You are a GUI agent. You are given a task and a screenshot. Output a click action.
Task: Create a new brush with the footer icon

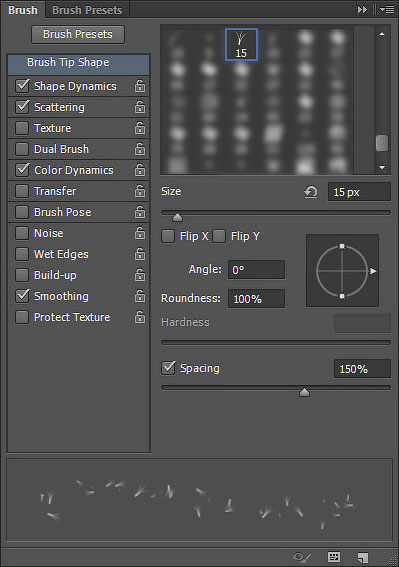pyautogui.click(x=363, y=557)
